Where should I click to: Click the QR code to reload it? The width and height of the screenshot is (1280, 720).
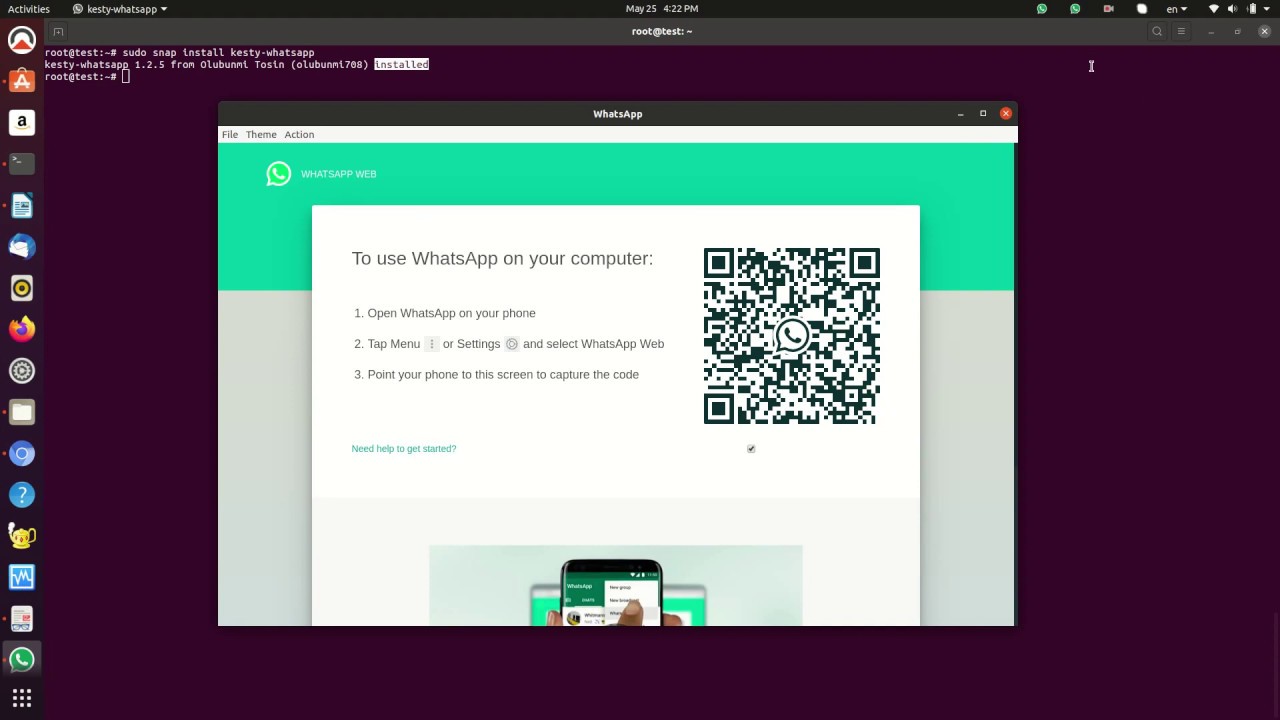pyautogui.click(x=792, y=336)
